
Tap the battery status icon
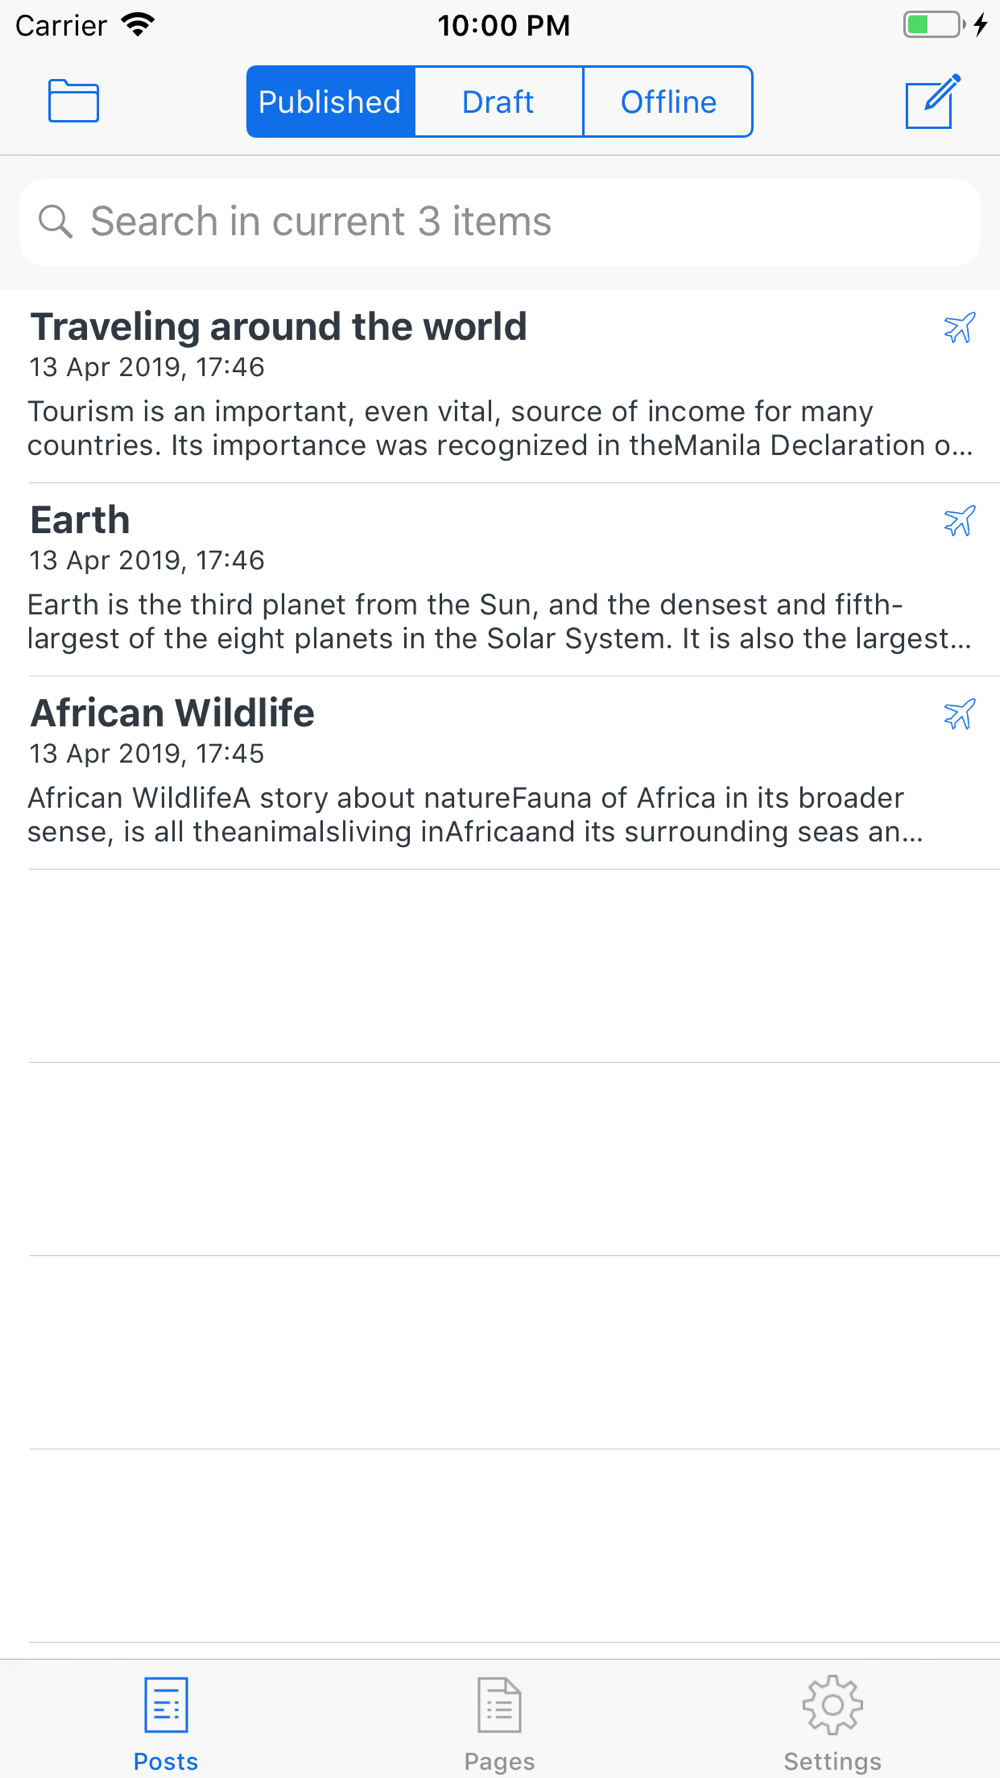(x=934, y=25)
